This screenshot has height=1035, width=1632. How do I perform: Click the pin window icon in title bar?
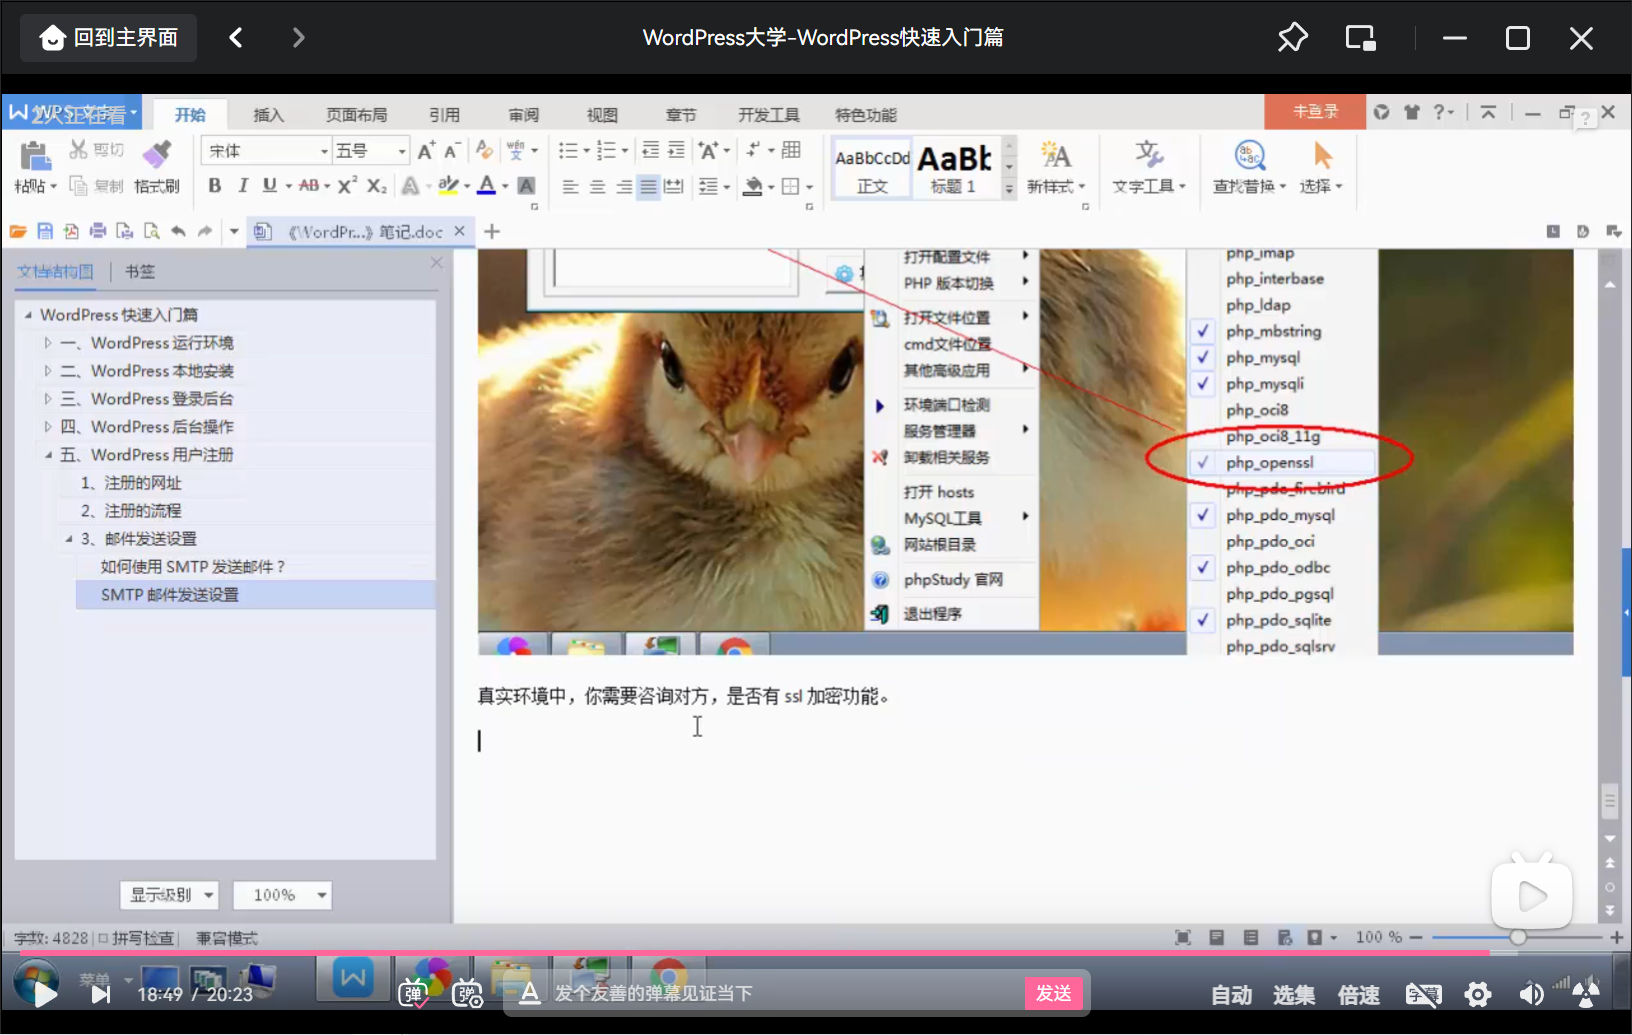(1292, 38)
